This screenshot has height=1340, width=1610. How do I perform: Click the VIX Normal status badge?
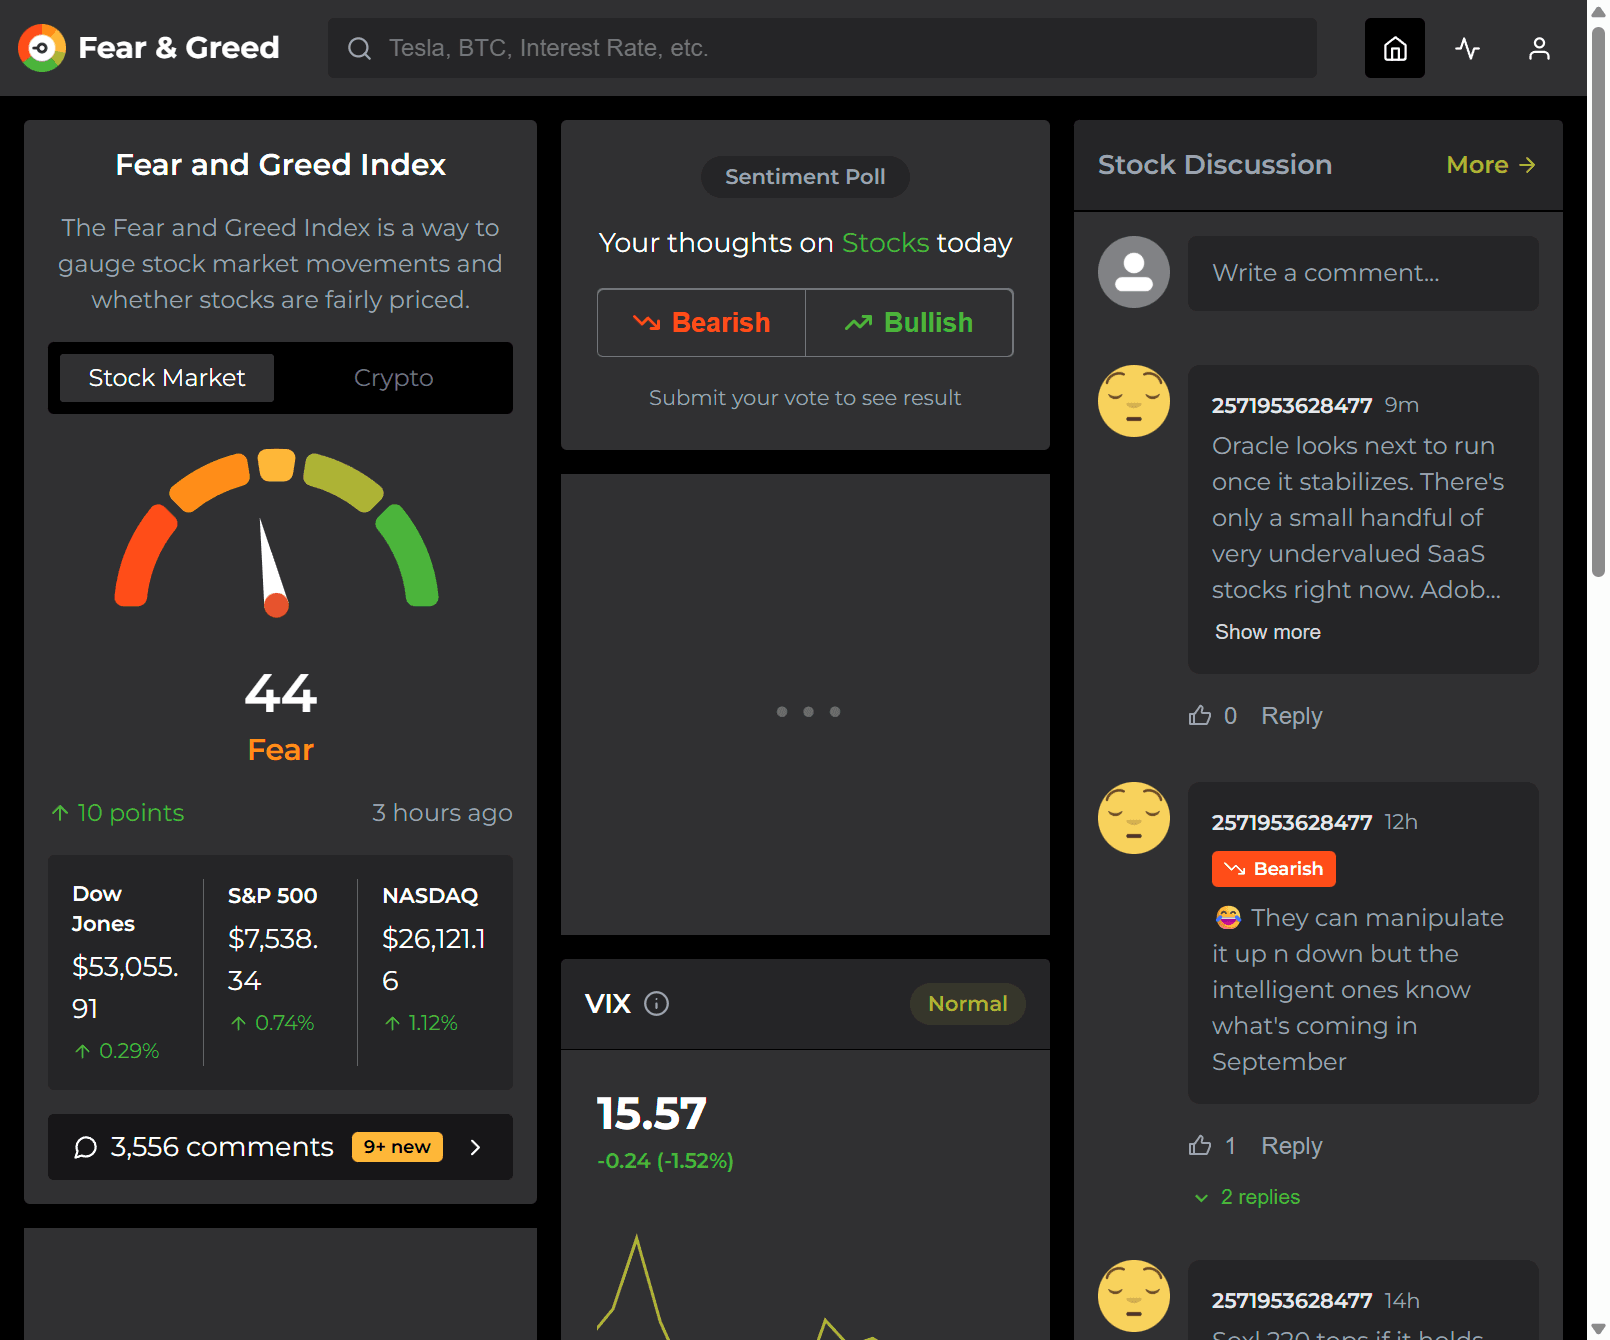pyautogui.click(x=967, y=1004)
